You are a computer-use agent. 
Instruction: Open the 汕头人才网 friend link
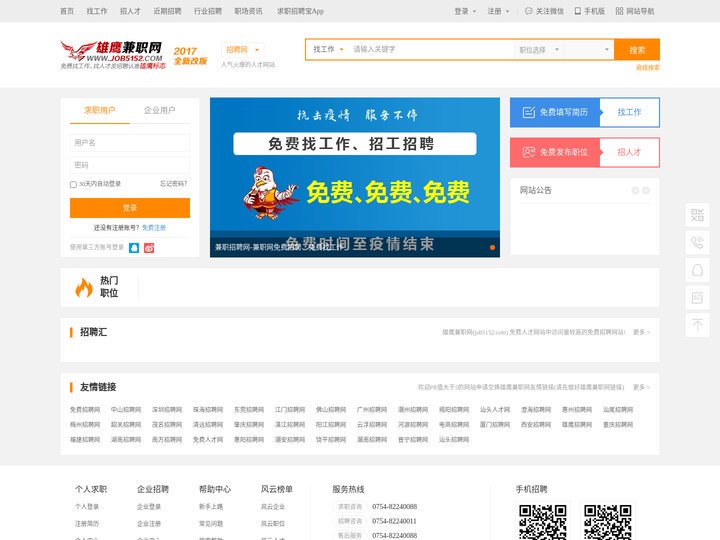[x=495, y=410]
